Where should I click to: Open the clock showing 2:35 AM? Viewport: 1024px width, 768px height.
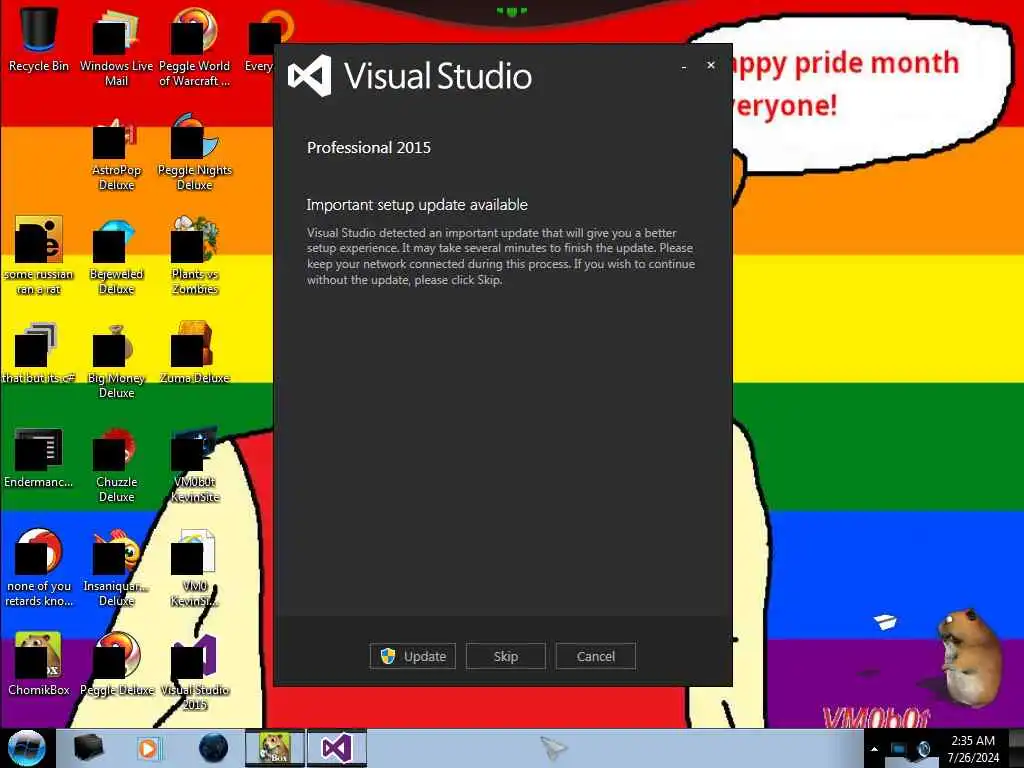(973, 749)
